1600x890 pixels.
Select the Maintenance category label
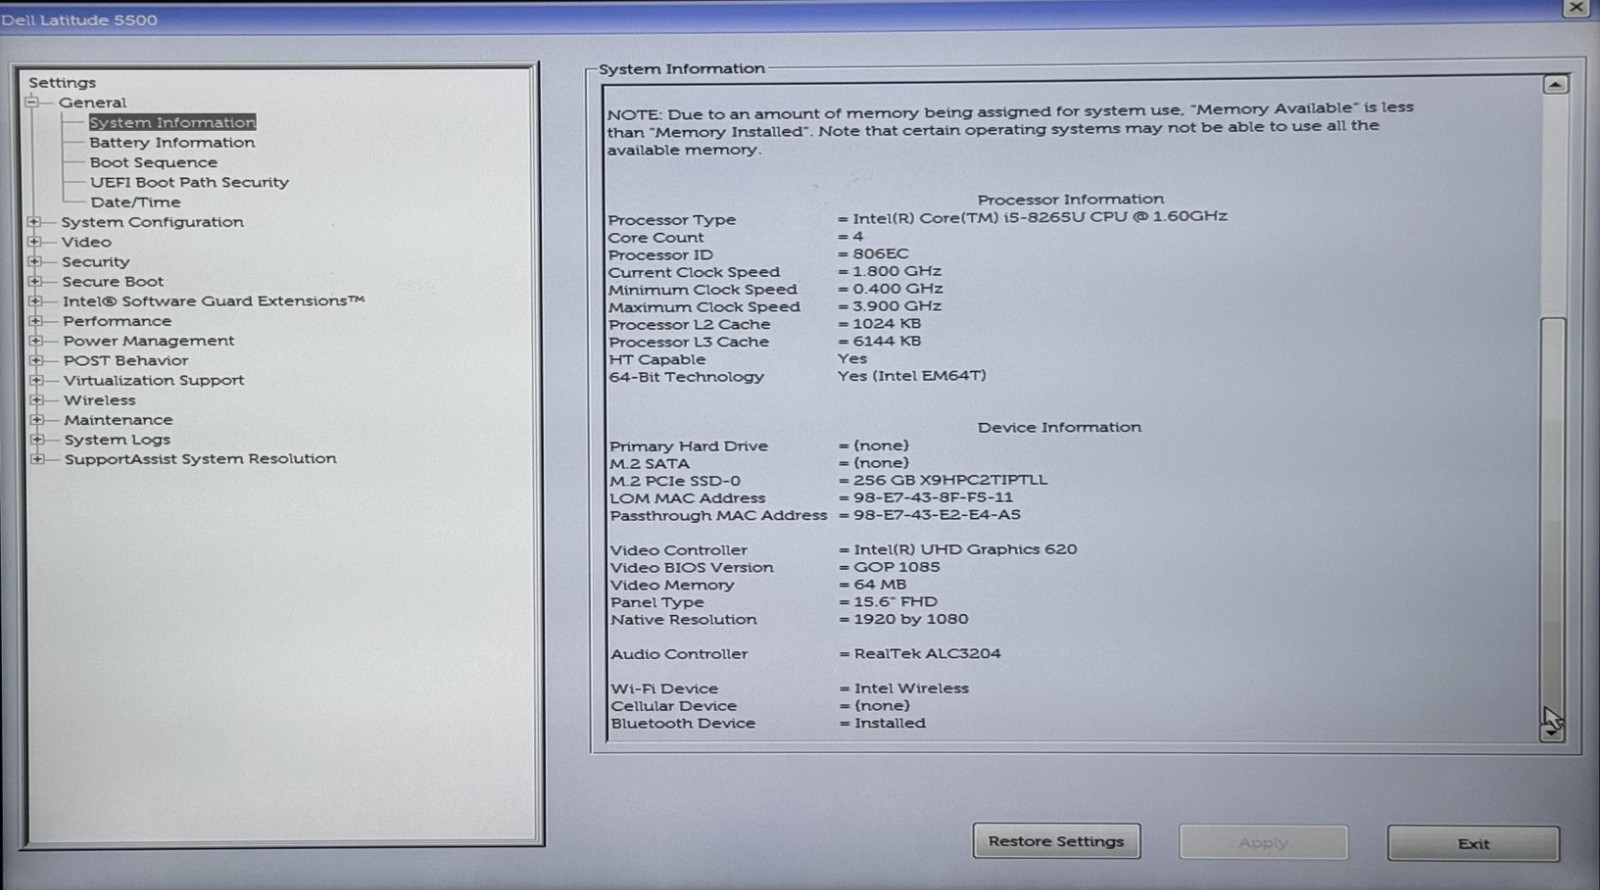[x=118, y=420]
